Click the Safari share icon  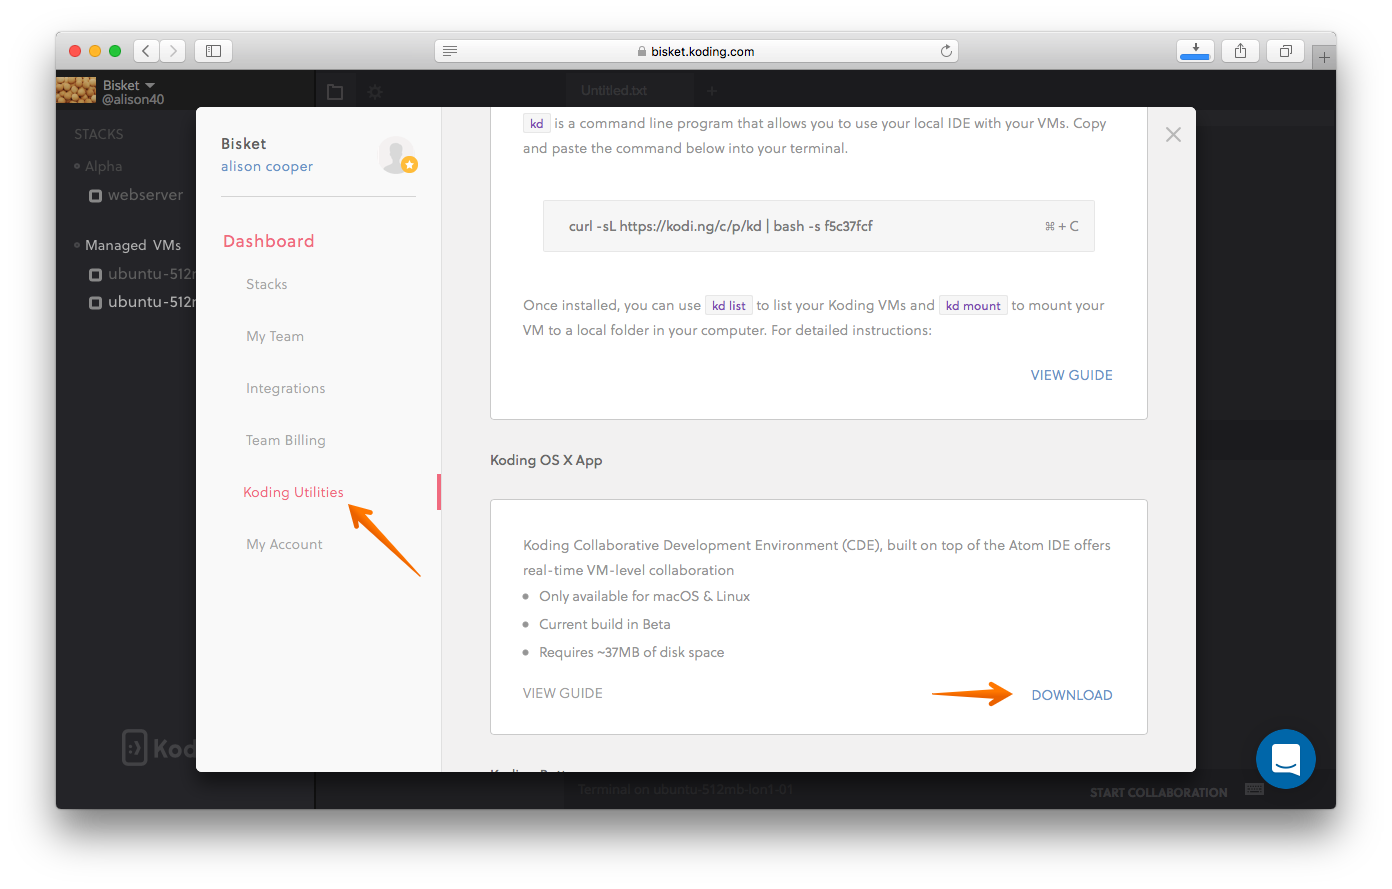click(x=1240, y=51)
